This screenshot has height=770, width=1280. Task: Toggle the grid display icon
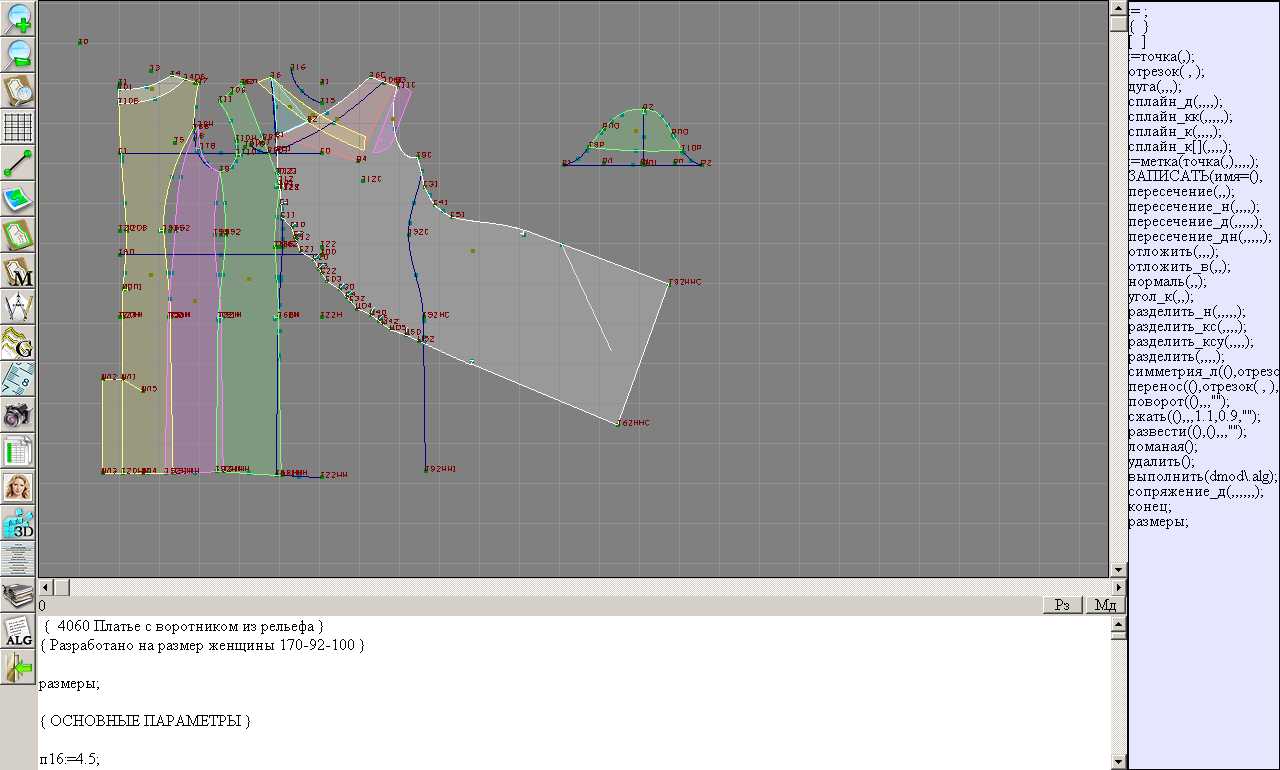coord(19,127)
